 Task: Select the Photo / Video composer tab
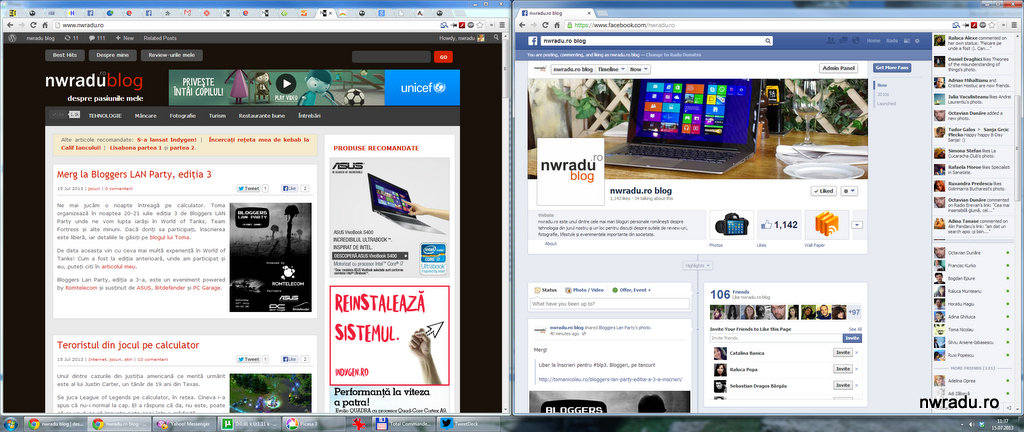click(584, 290)
